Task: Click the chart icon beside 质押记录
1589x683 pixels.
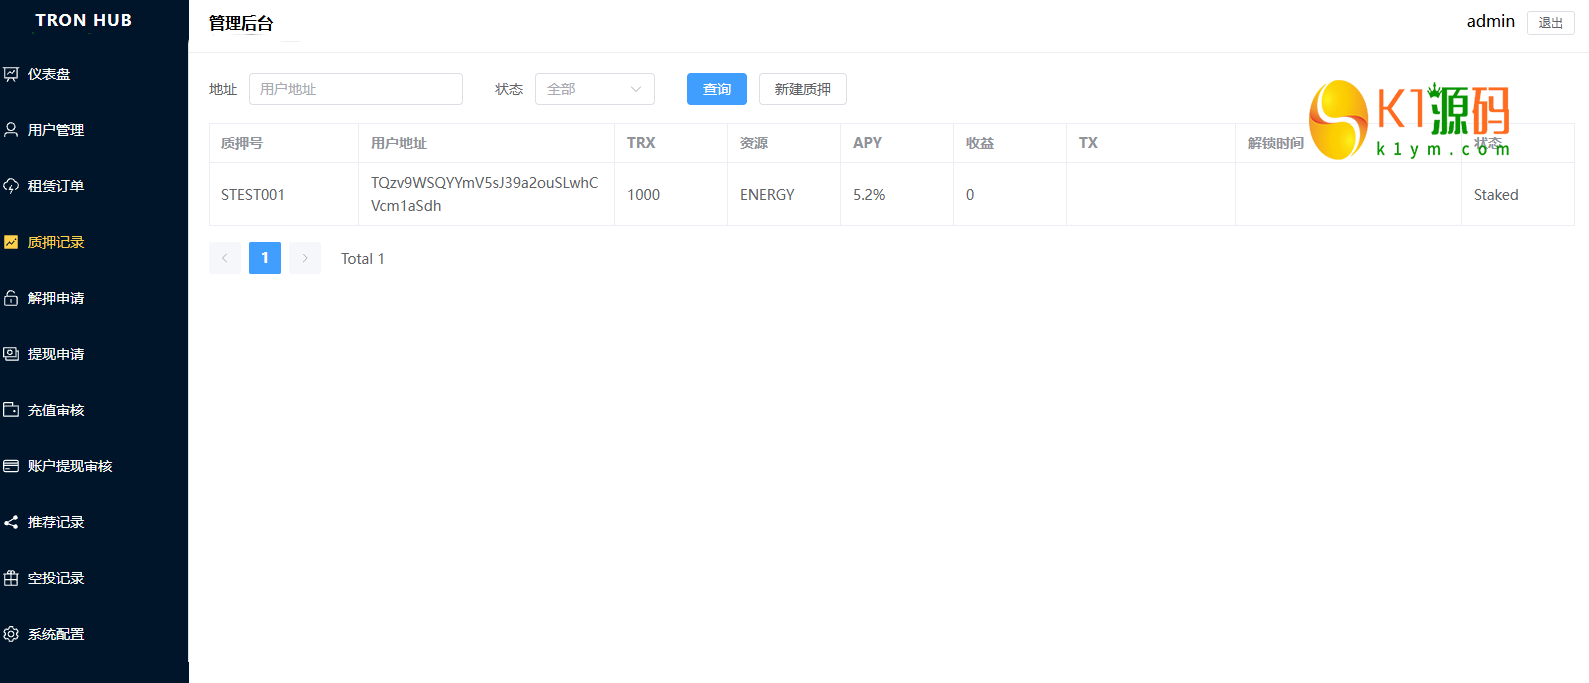Action: point(11,242)
